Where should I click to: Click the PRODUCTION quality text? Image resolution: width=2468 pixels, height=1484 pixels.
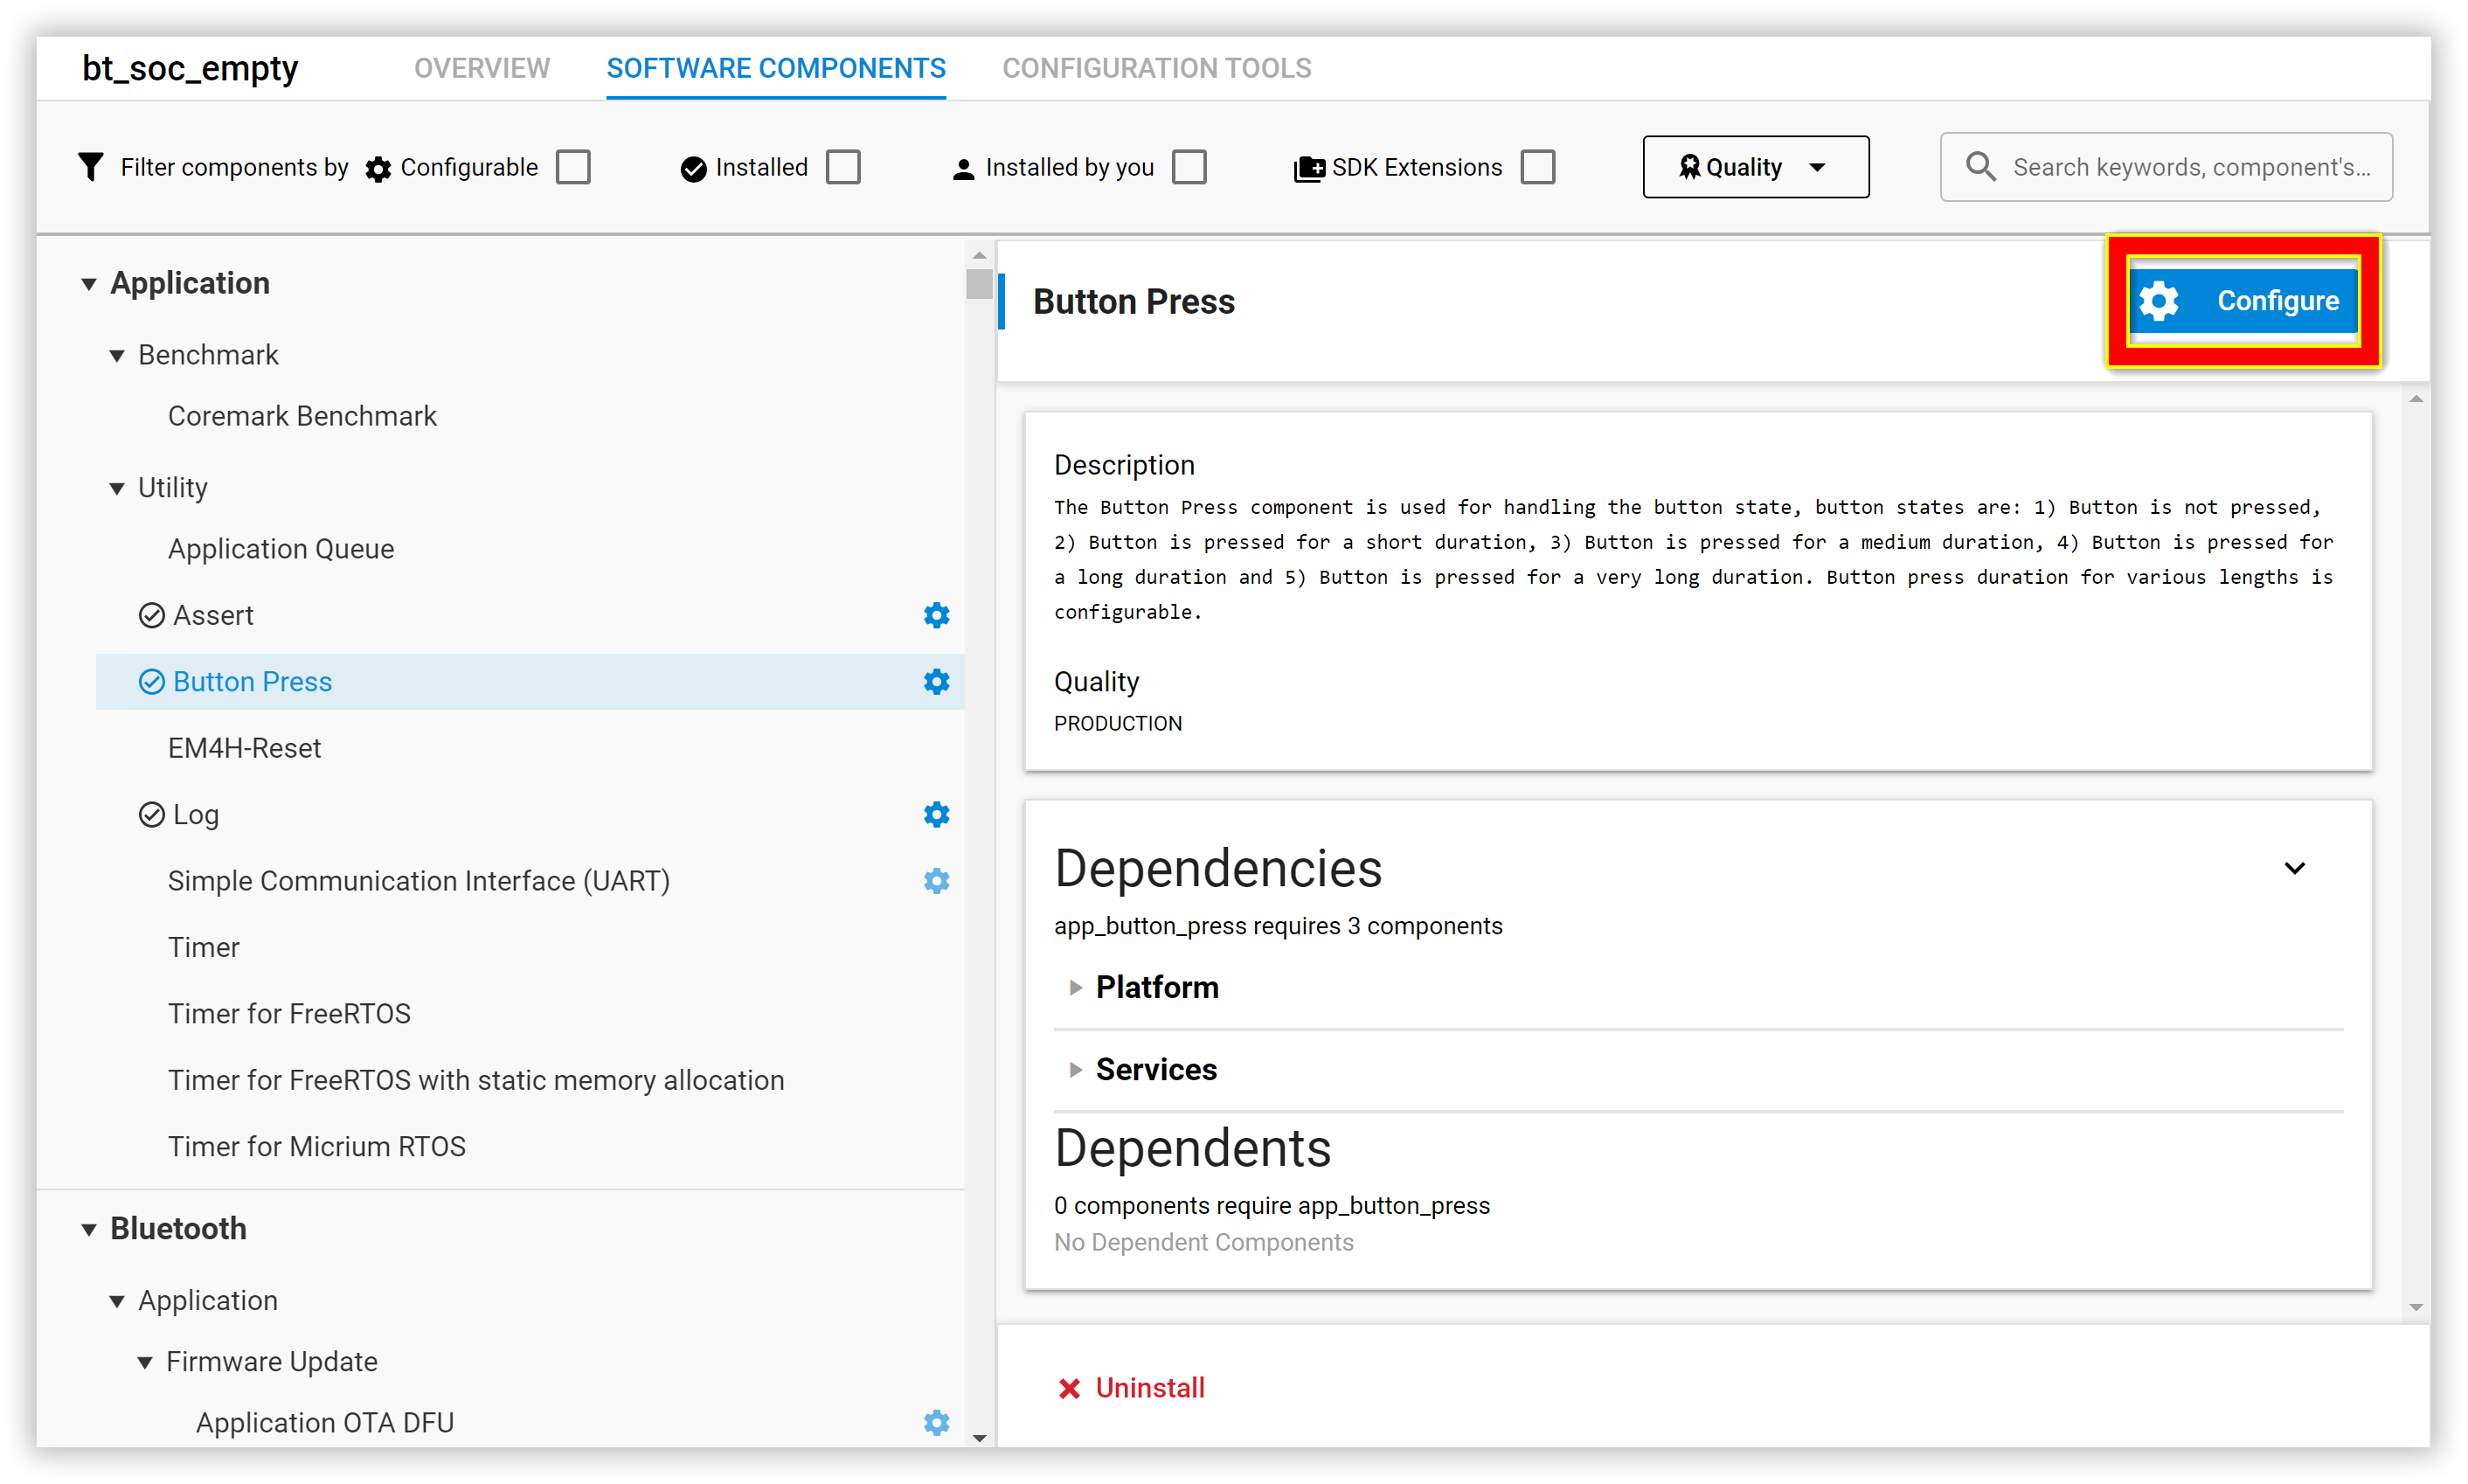point(1117,723)
